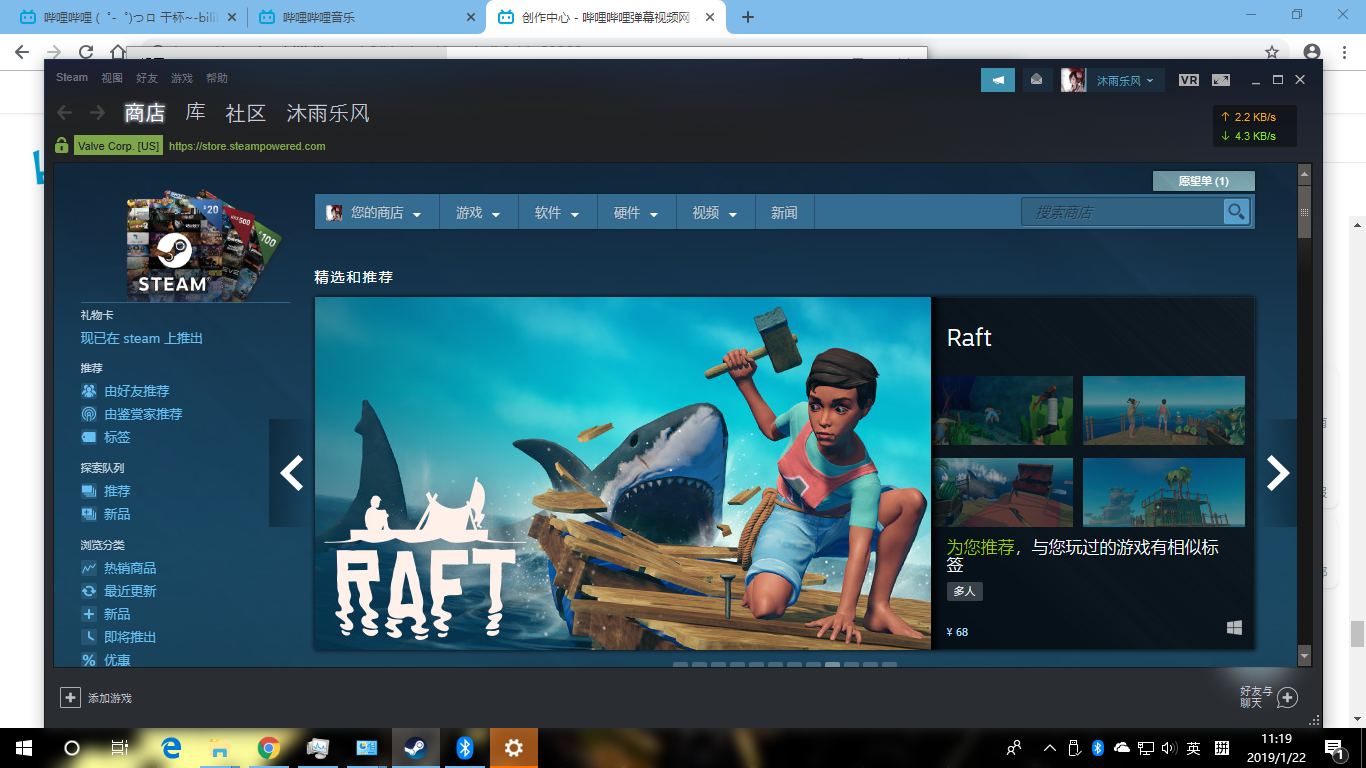Select Raft bottom-right screenshot thumbnail

click(1164, 492)
